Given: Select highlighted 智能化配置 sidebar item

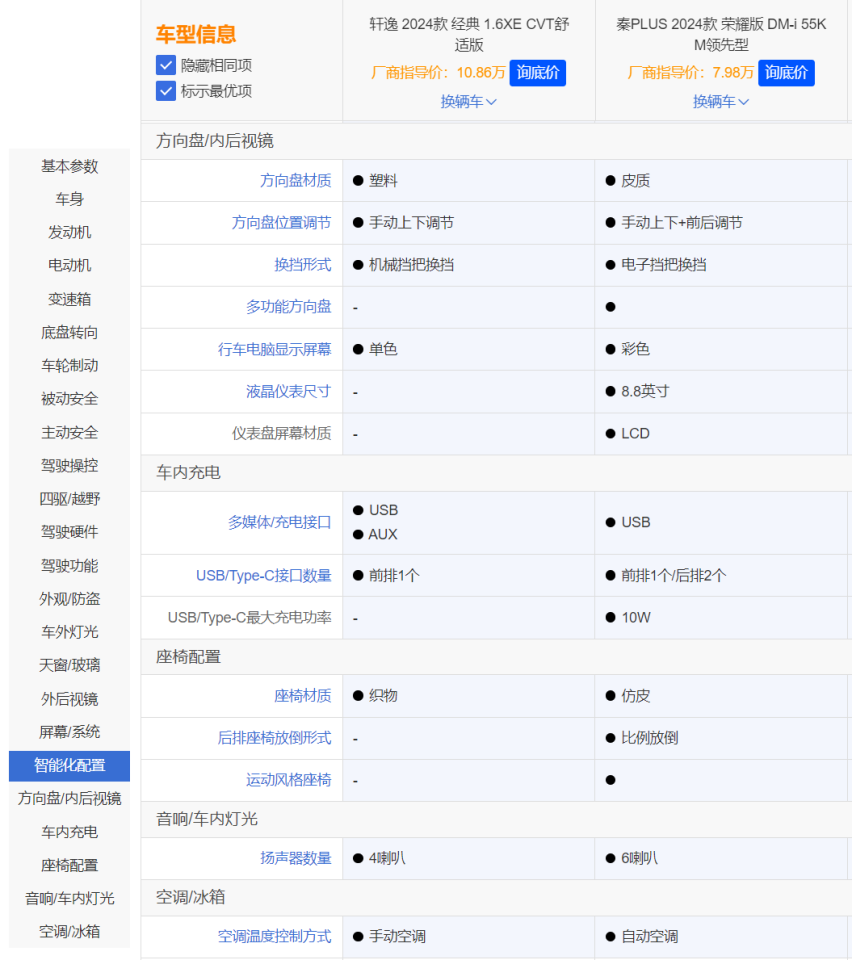Looking at the screenshot, I should (69, 766).
